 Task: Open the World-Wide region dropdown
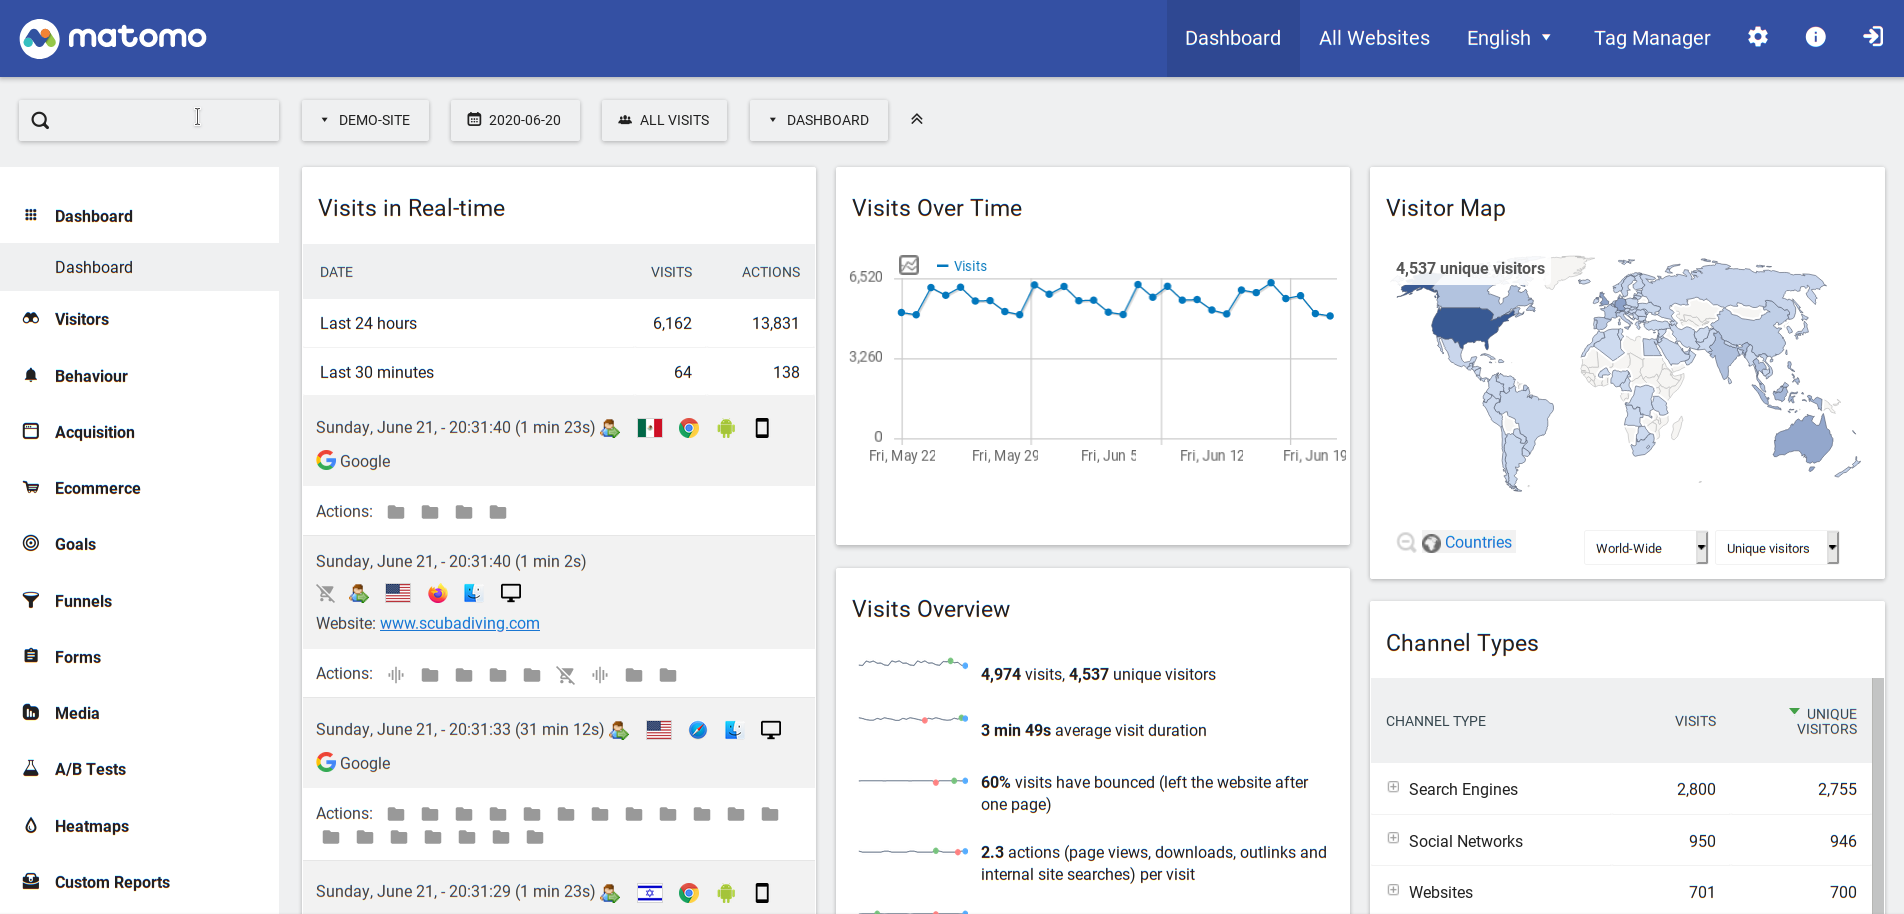coord(1646,548)
